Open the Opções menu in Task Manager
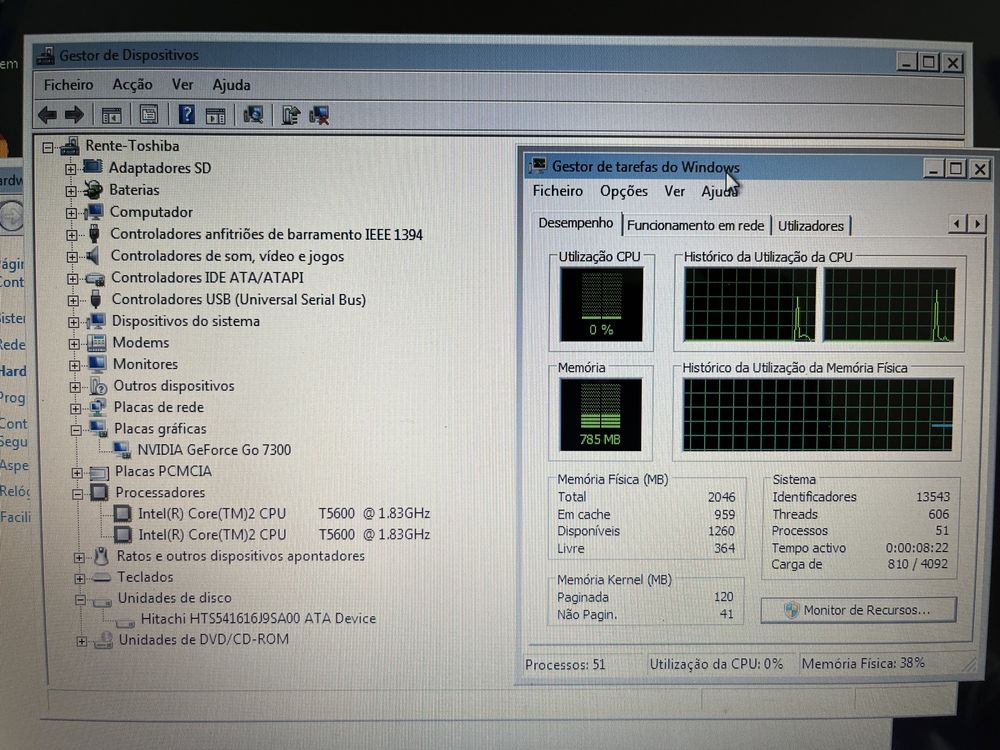This screenshot has height=750, width=1000. (x=624, y=191)
